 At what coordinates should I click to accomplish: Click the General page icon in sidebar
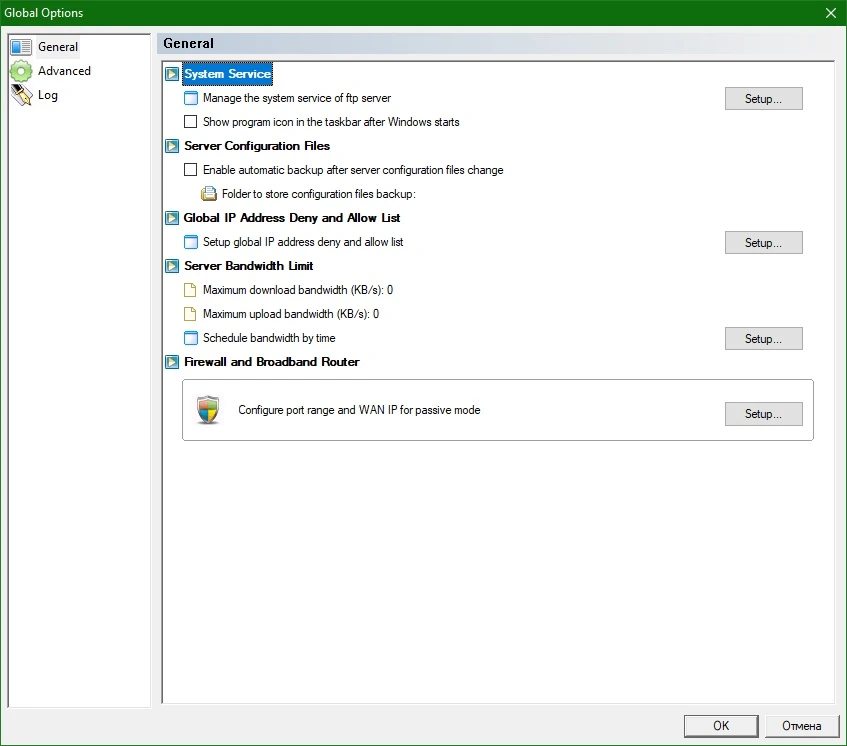coord(22,47)
